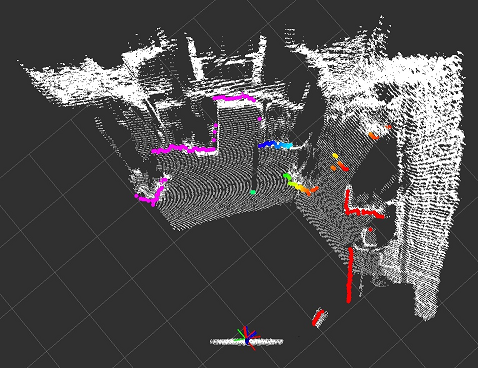Select the long vertical red scan line
The image size is (478, 368).
[x=350, y=275]
